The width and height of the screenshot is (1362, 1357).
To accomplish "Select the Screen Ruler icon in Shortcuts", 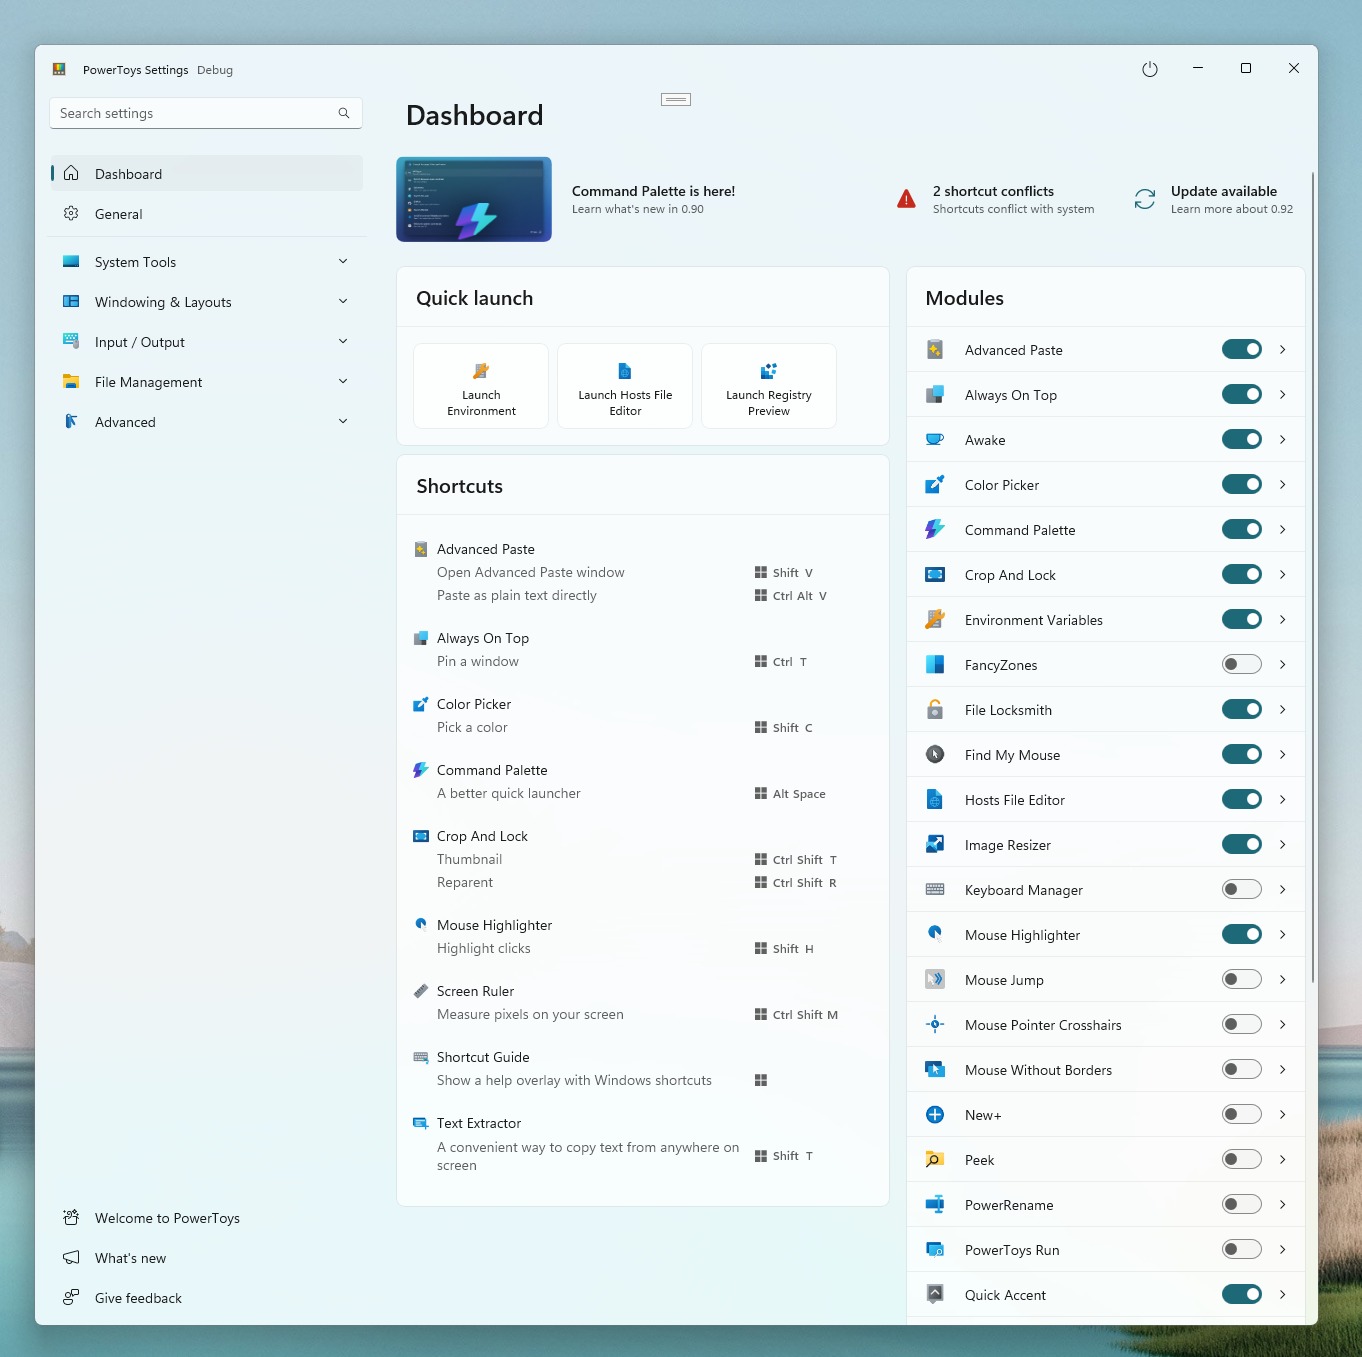I will click(421, 990).
